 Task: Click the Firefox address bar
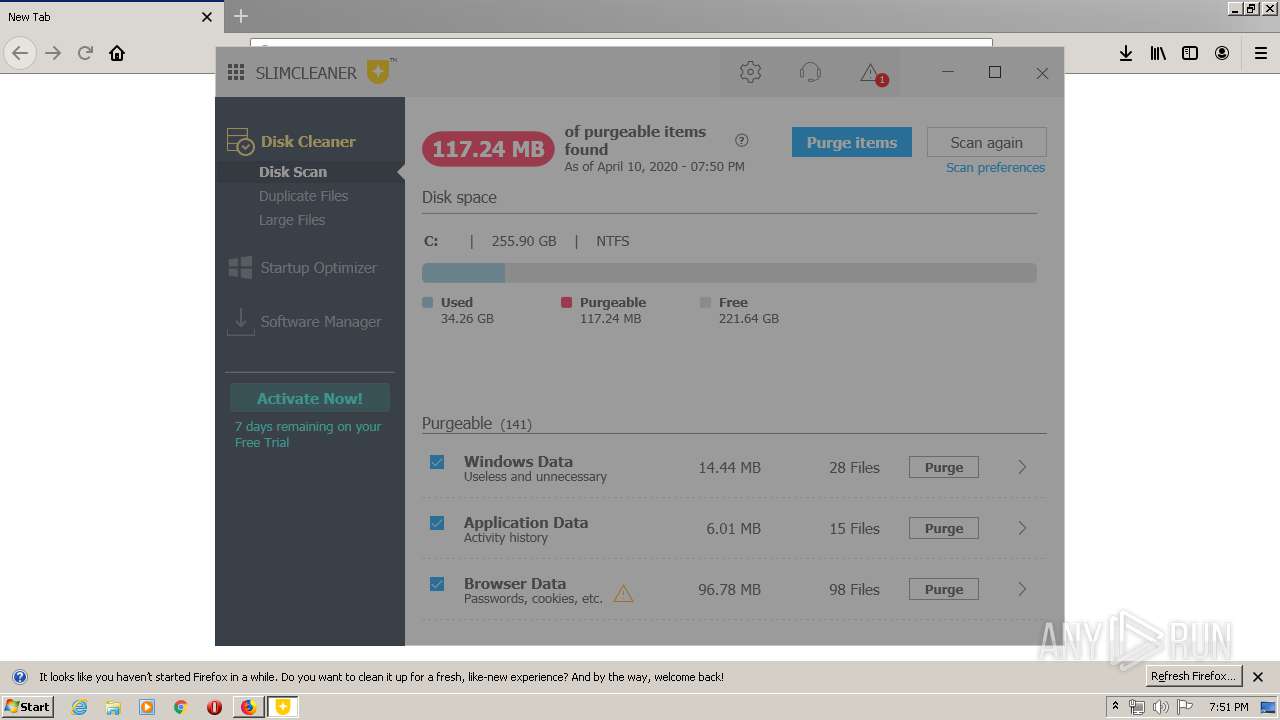point(621,43)
